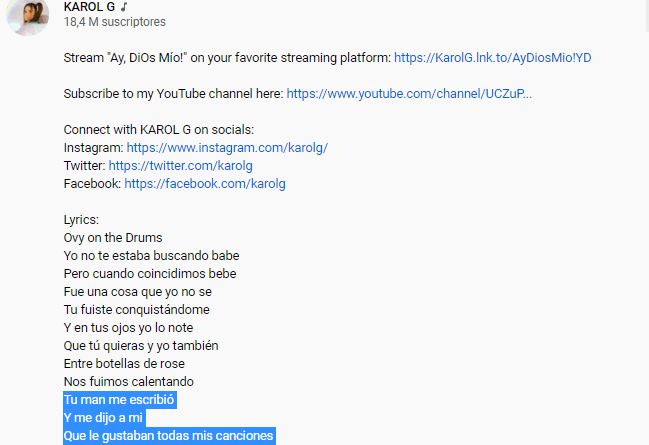Click the line 'Entre botellas de rose'

click(x=124, y=364)
